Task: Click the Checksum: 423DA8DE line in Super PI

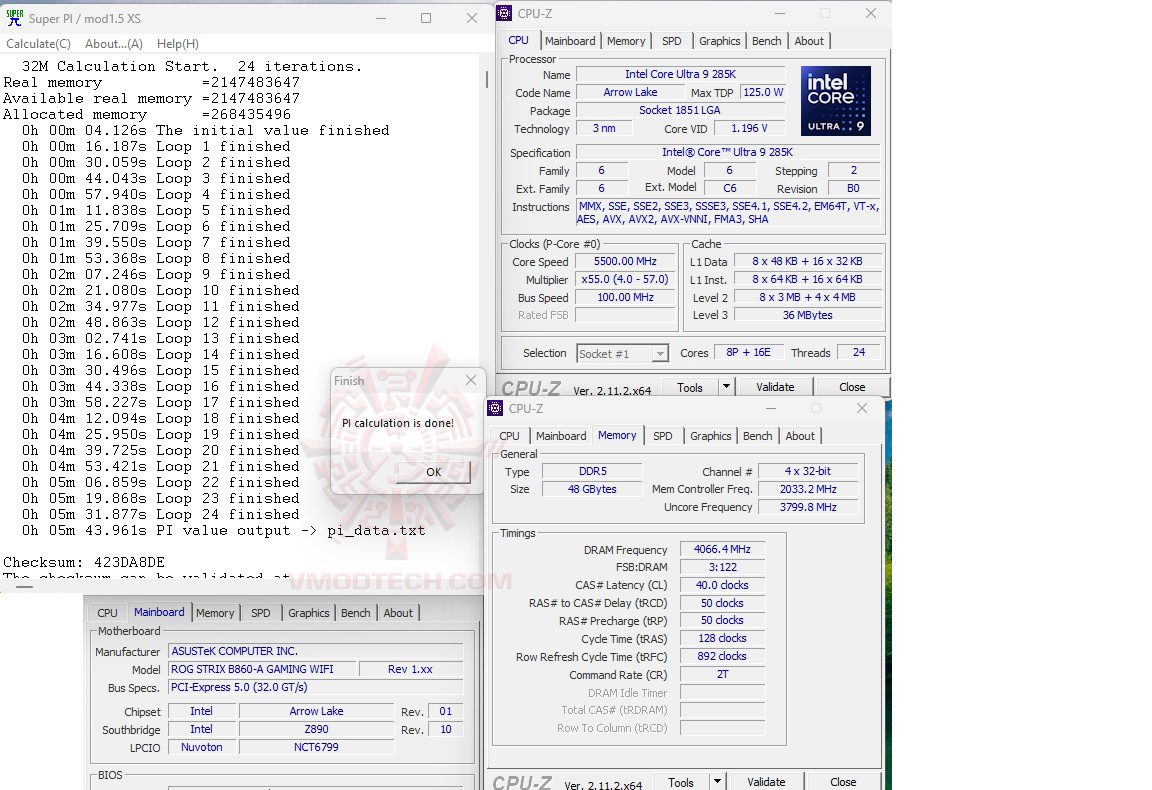Action: 84,562
